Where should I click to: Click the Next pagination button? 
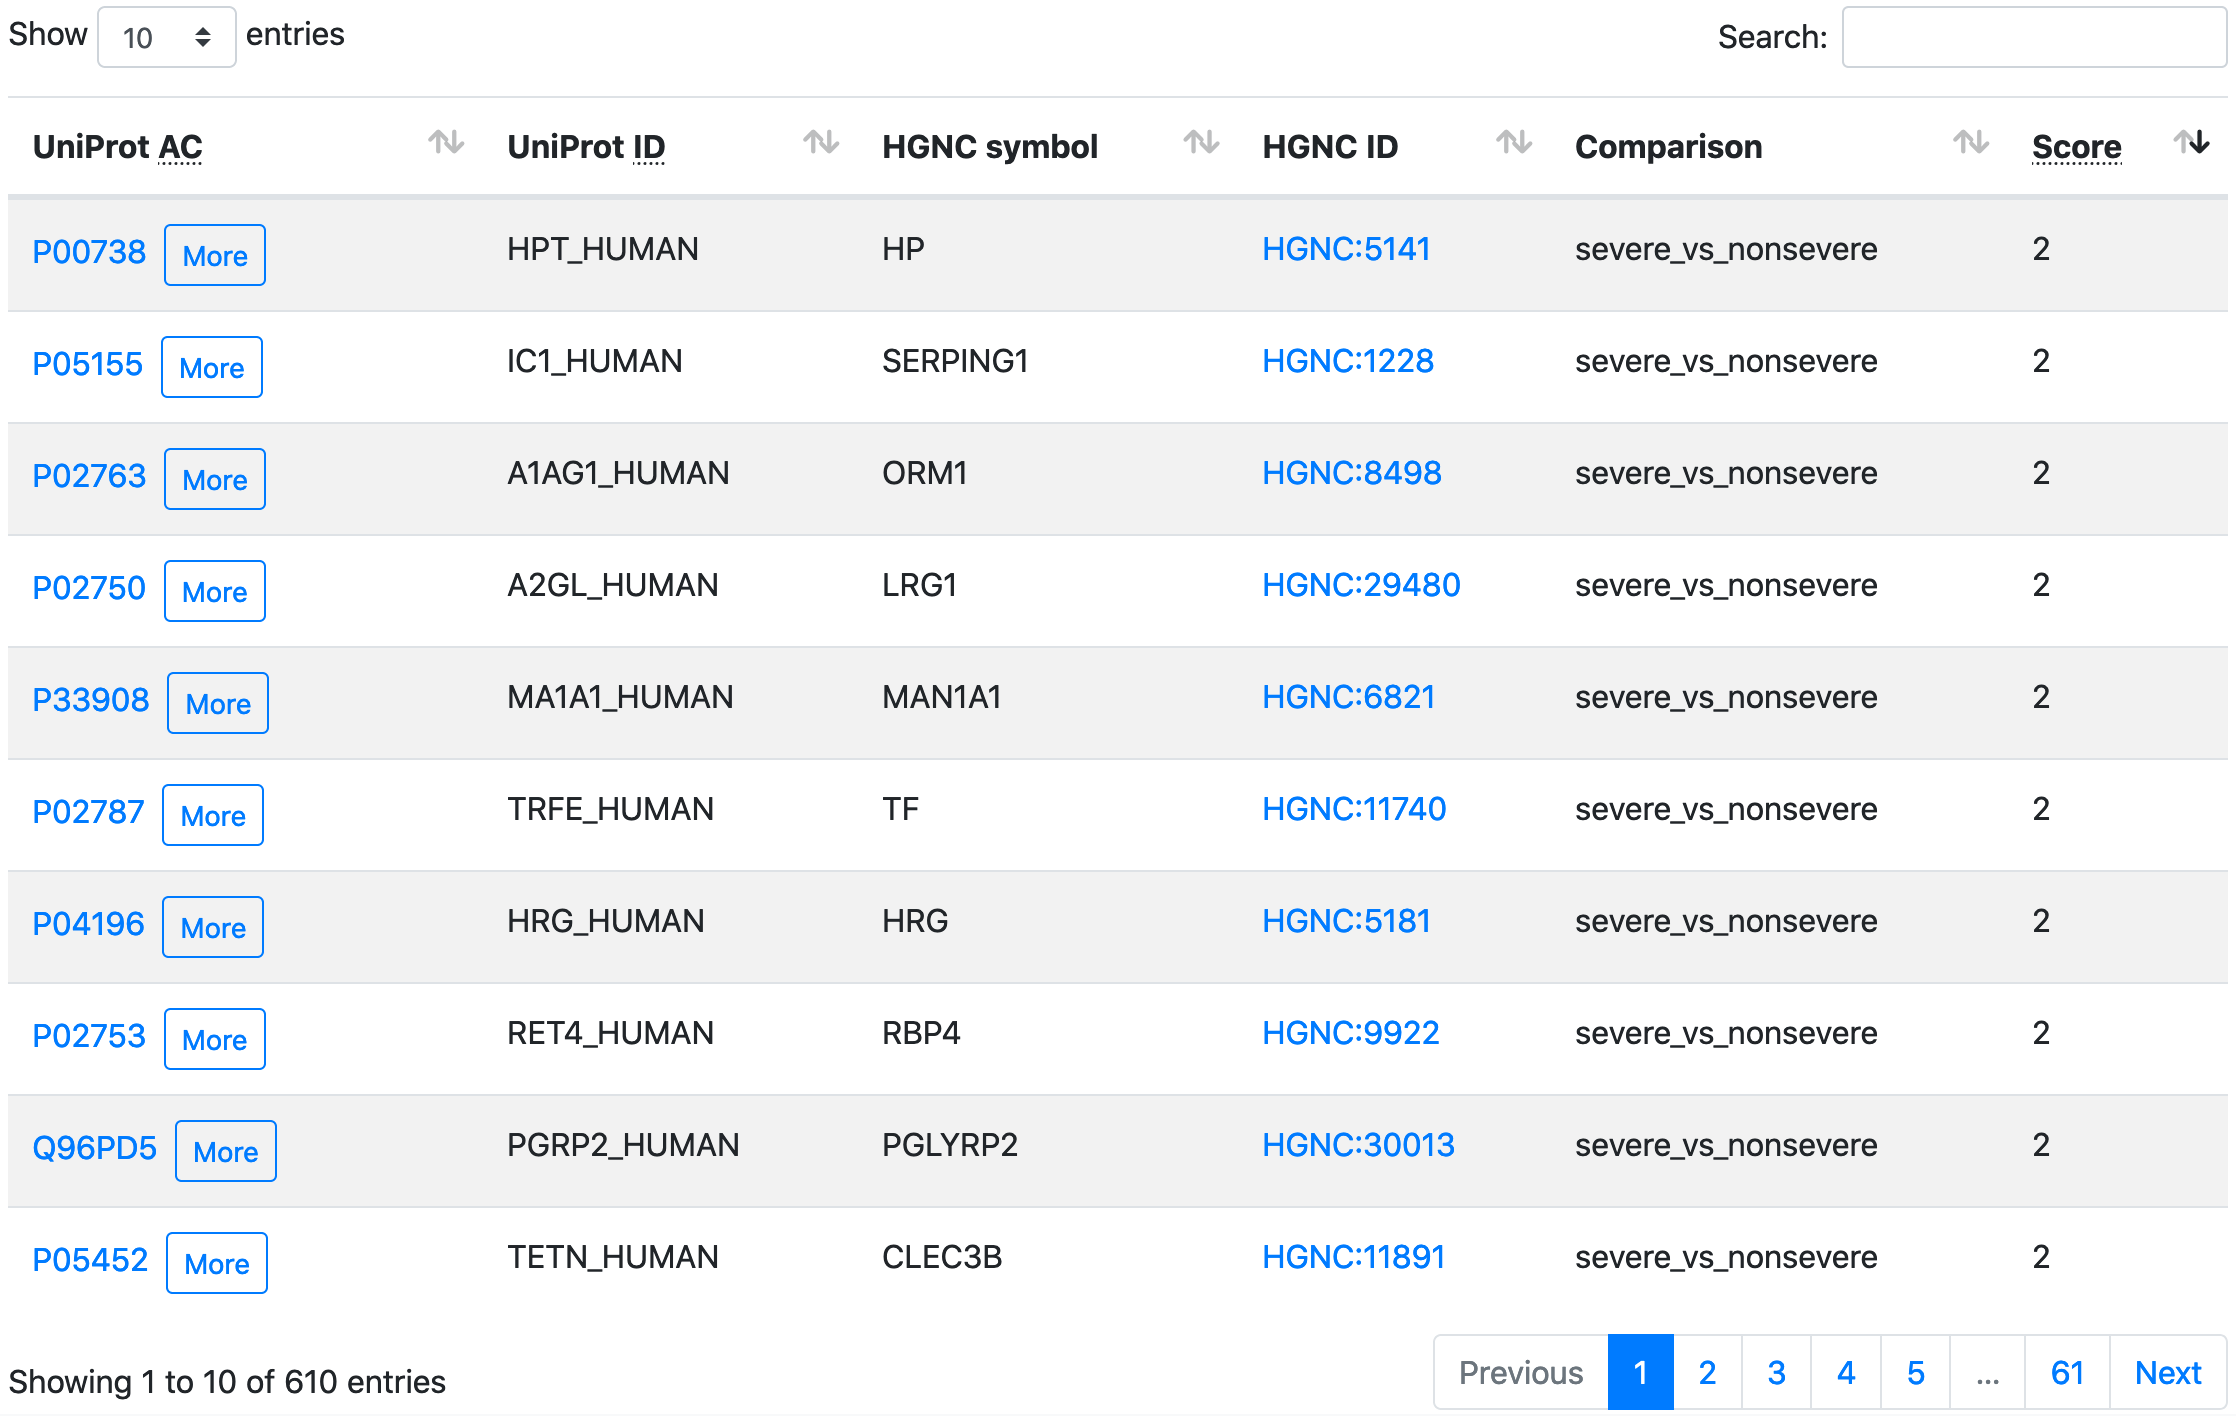coord(2168,1372)
